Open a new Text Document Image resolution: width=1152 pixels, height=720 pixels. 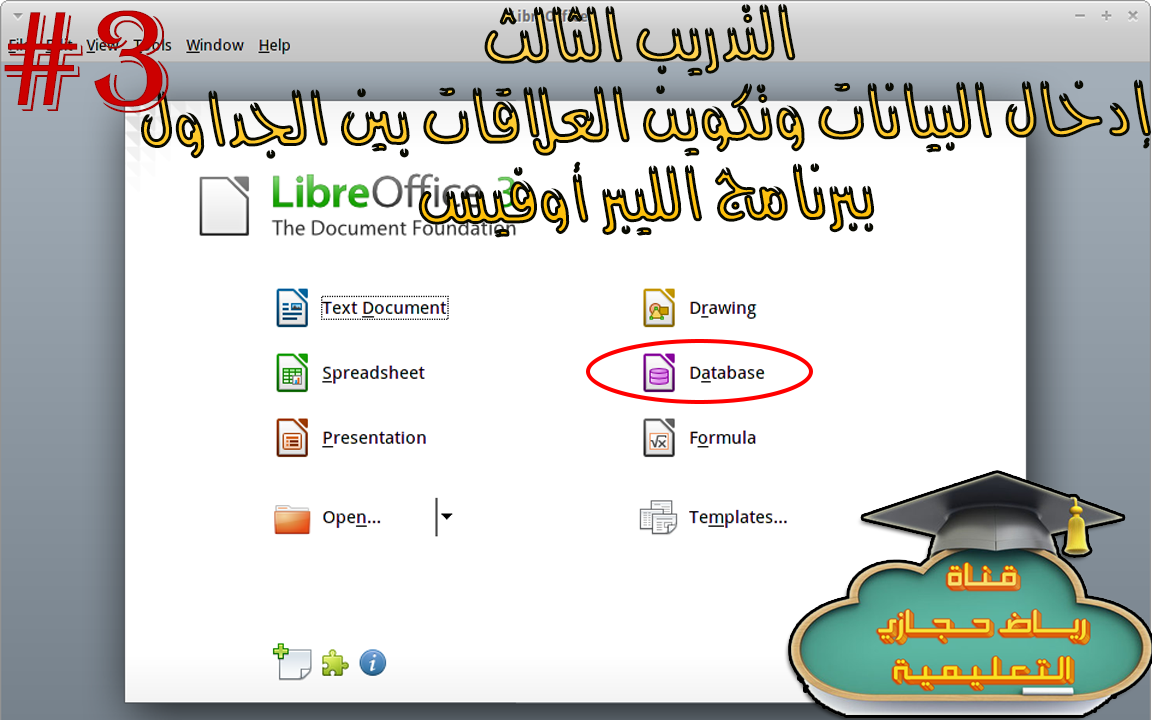pyautogui.click(x=384, y=308)
